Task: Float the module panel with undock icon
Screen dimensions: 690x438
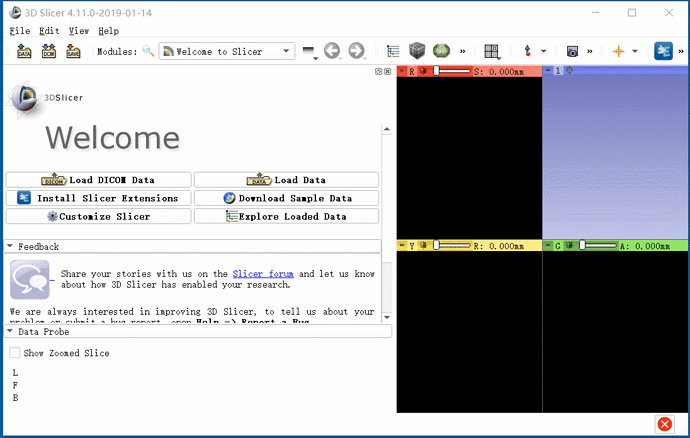Action: [x=378, y=71]
